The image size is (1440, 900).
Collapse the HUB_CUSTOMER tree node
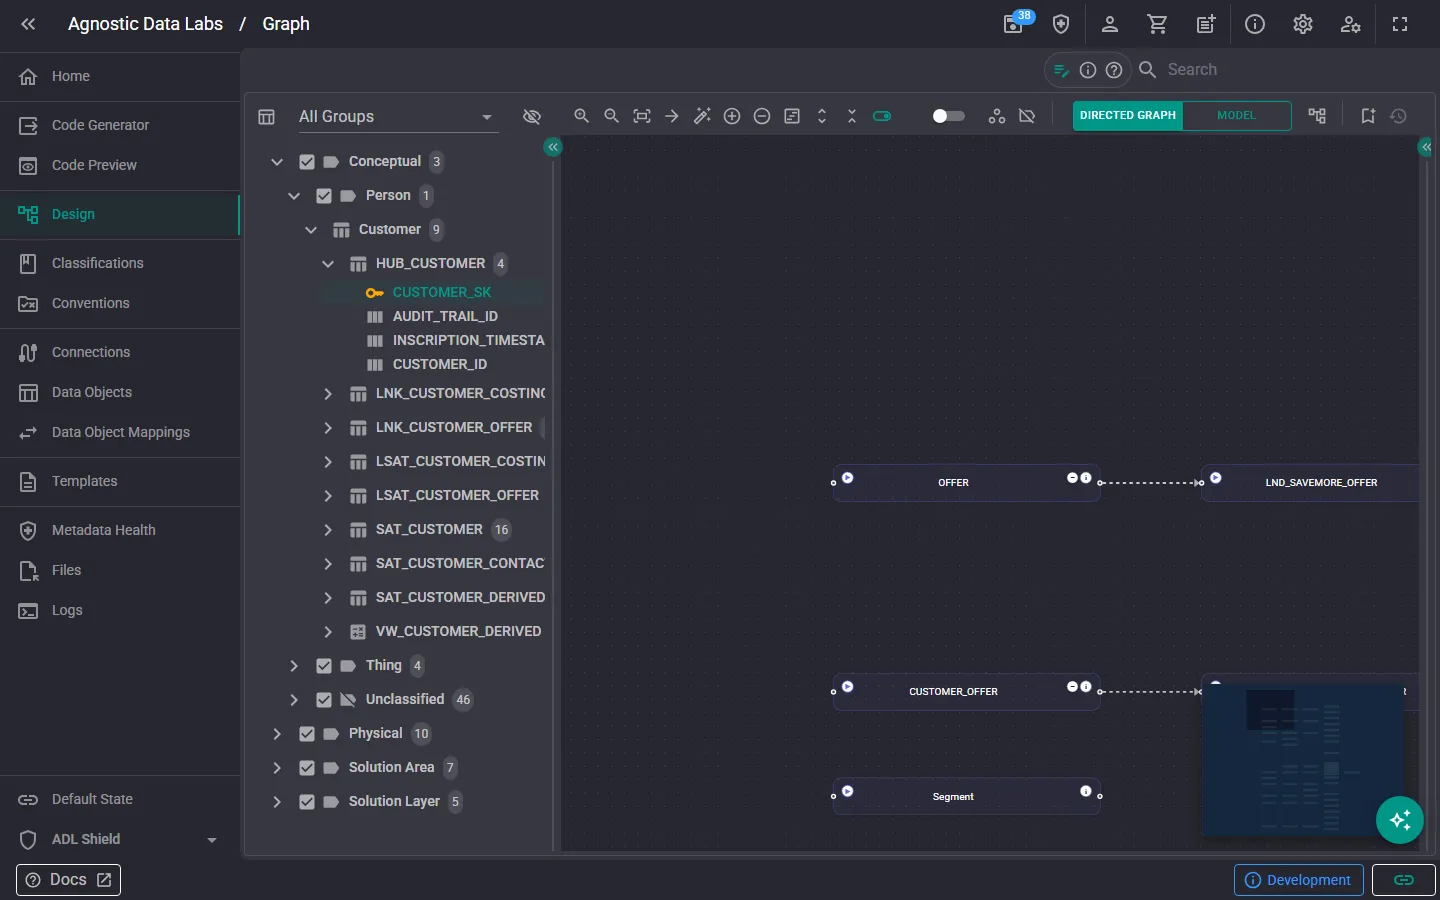pos(327,264)
